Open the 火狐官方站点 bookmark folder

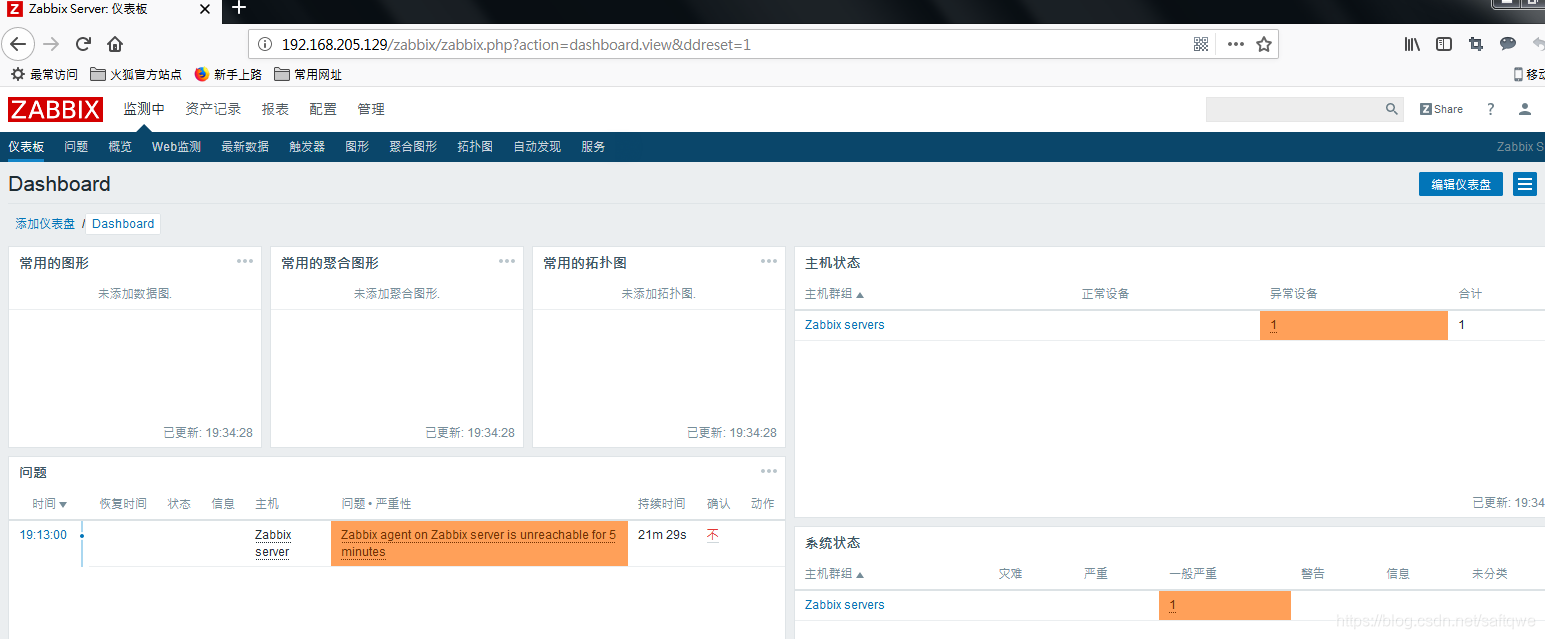(136, 74)
